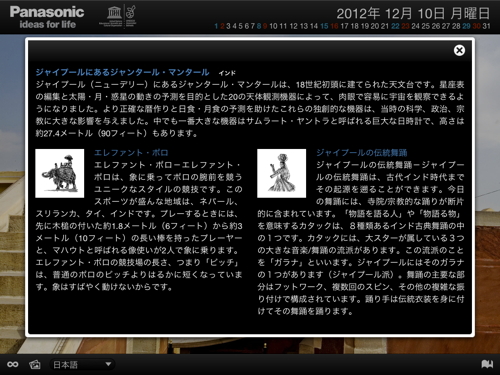Select day 8 in the calendar strip
Image resolution: width=500 pixels, height=375 pixels.
[x=259, y=26]
